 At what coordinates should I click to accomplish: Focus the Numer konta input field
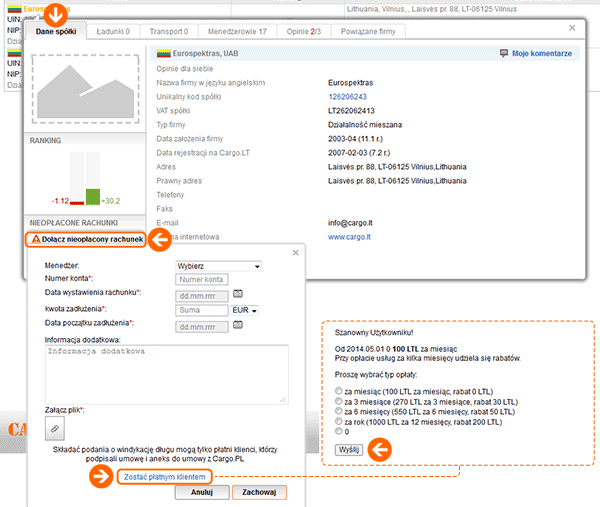point(202,280)
